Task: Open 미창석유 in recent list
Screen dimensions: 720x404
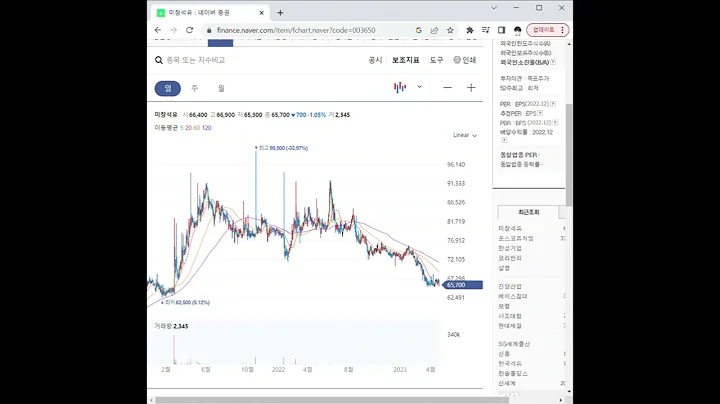Action: 510,228
